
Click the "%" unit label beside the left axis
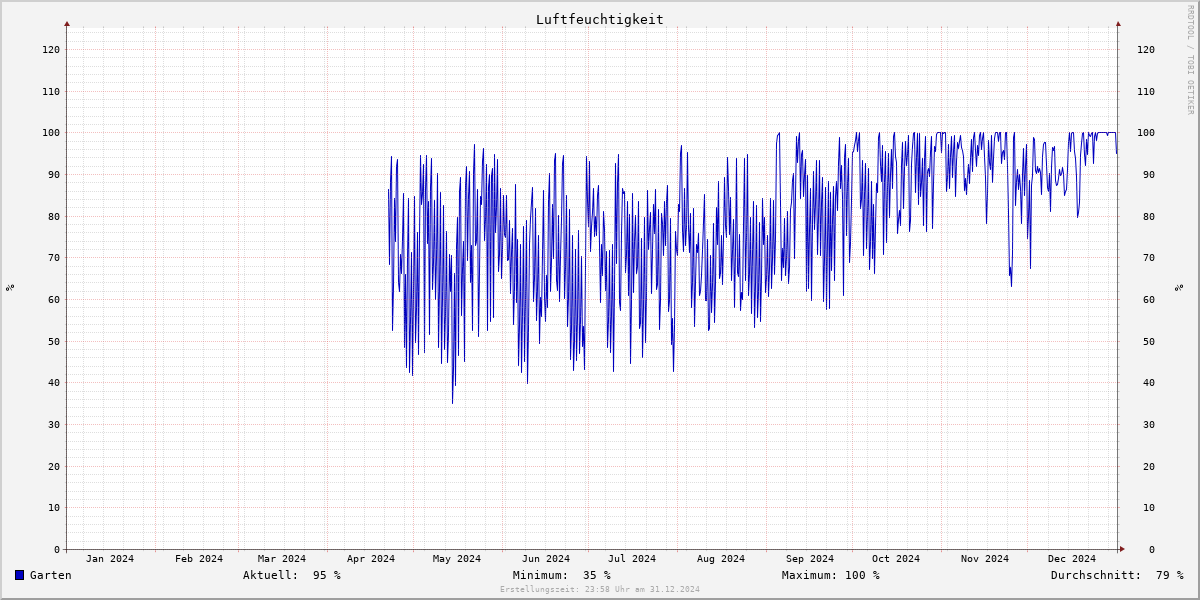[x=10, y=288]
